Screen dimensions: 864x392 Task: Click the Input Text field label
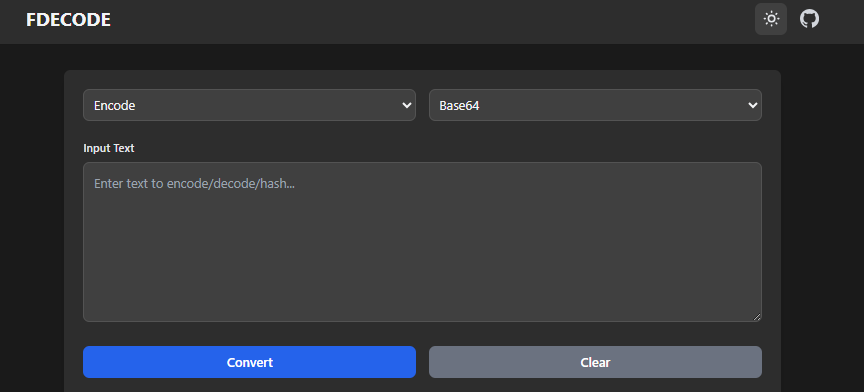coord(109,148)
